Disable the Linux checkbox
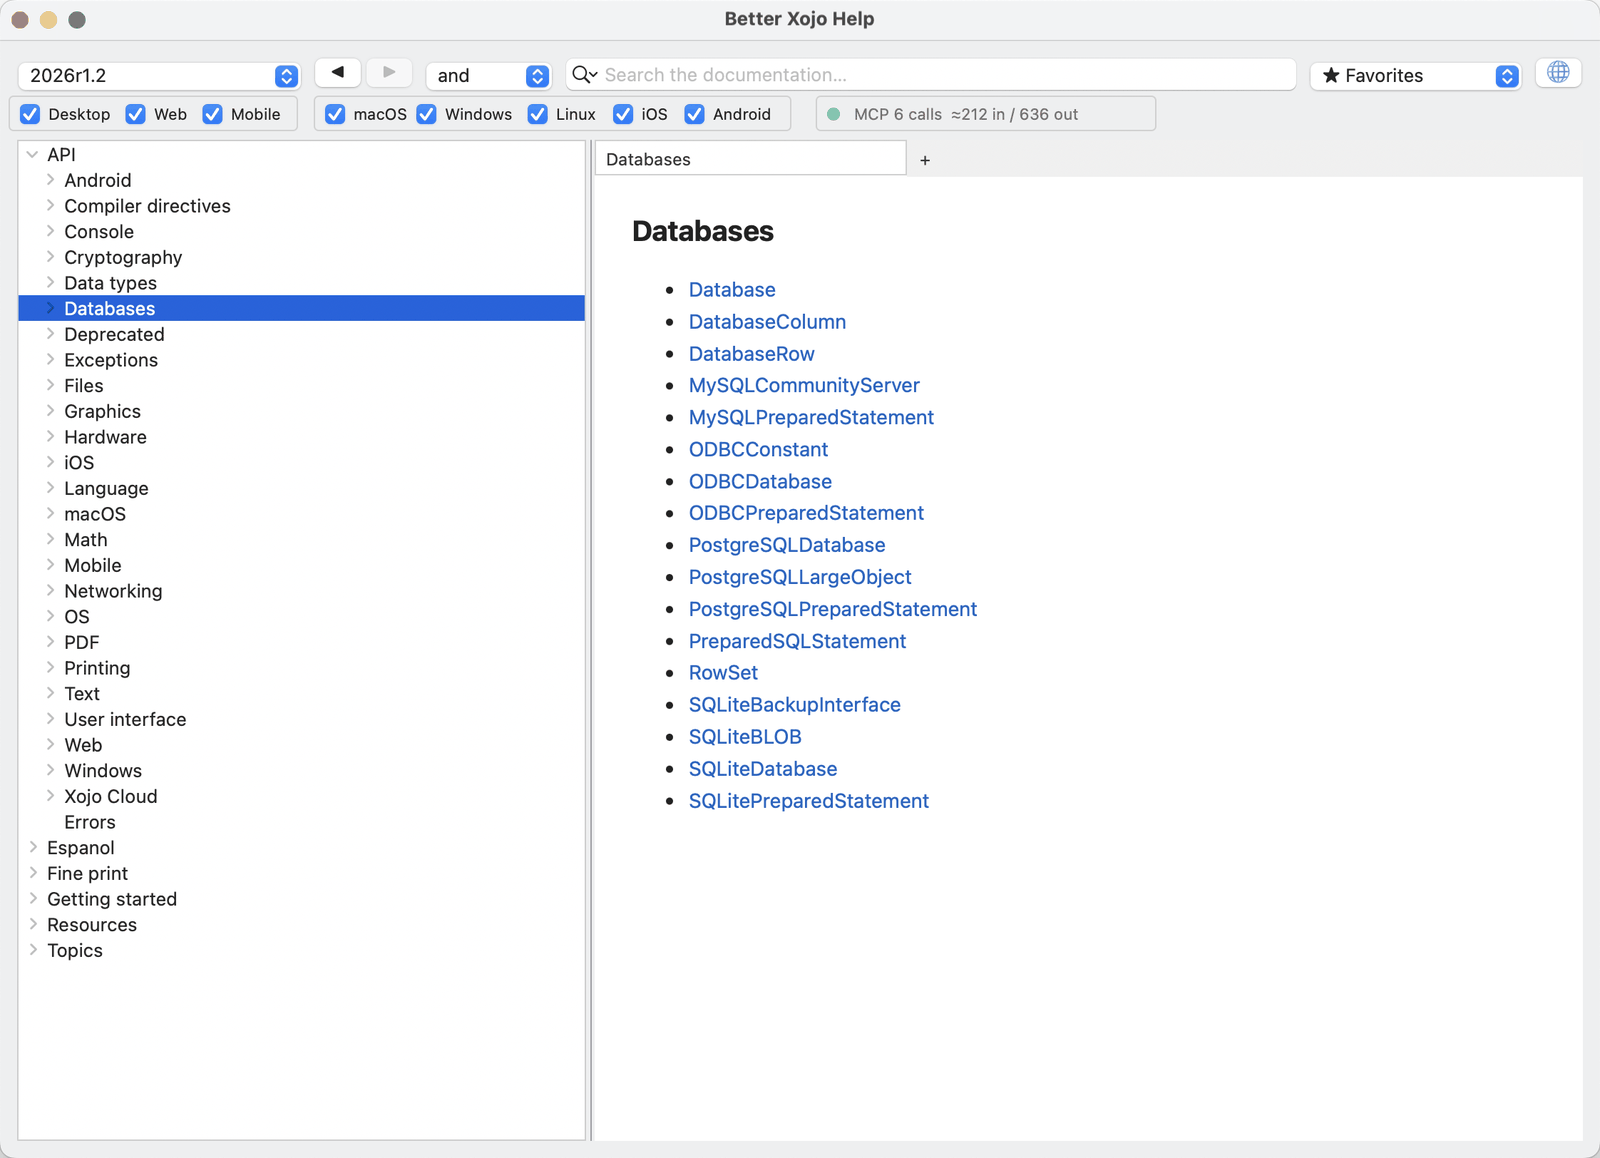The image size is (1600, 1158). [x=537, y=114]
